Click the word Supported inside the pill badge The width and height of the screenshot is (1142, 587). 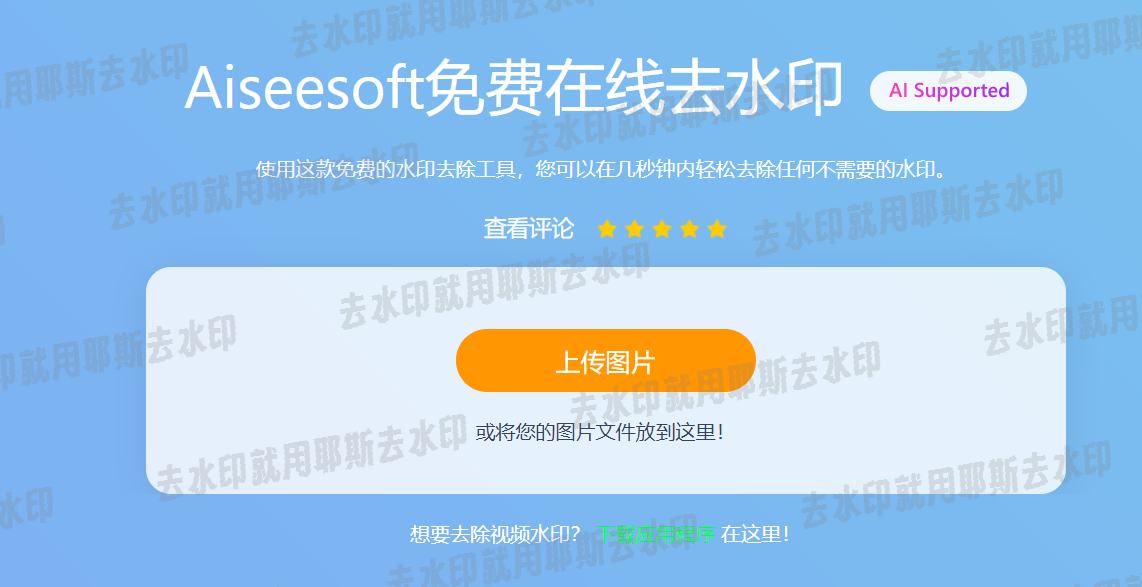(961, 91)
